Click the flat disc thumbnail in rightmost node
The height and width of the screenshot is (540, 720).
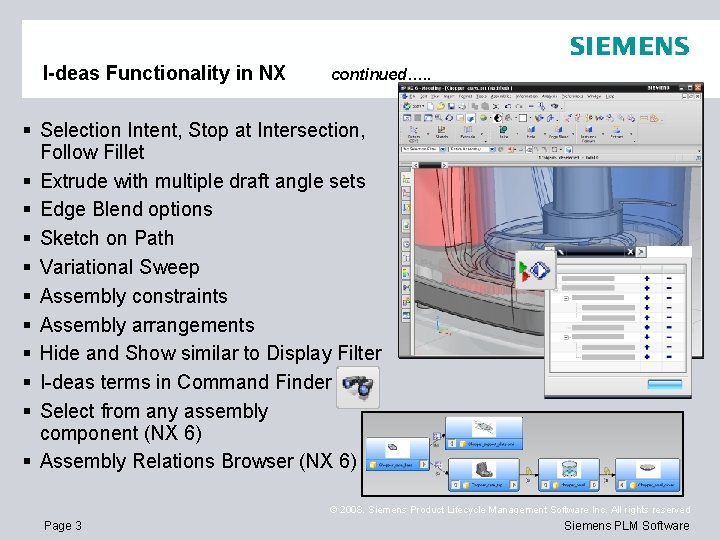pyautogui.click(x=648, y=468)
